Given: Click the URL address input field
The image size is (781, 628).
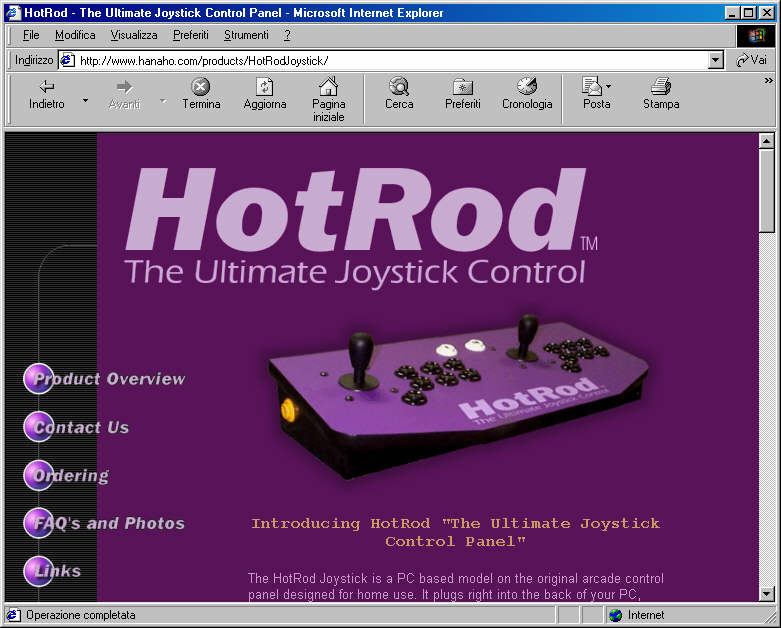Looking at the screenshot, I should (391, 61).
